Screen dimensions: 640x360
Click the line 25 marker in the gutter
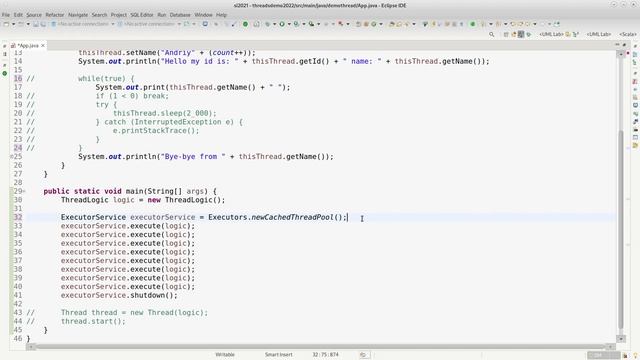(11, 157)
